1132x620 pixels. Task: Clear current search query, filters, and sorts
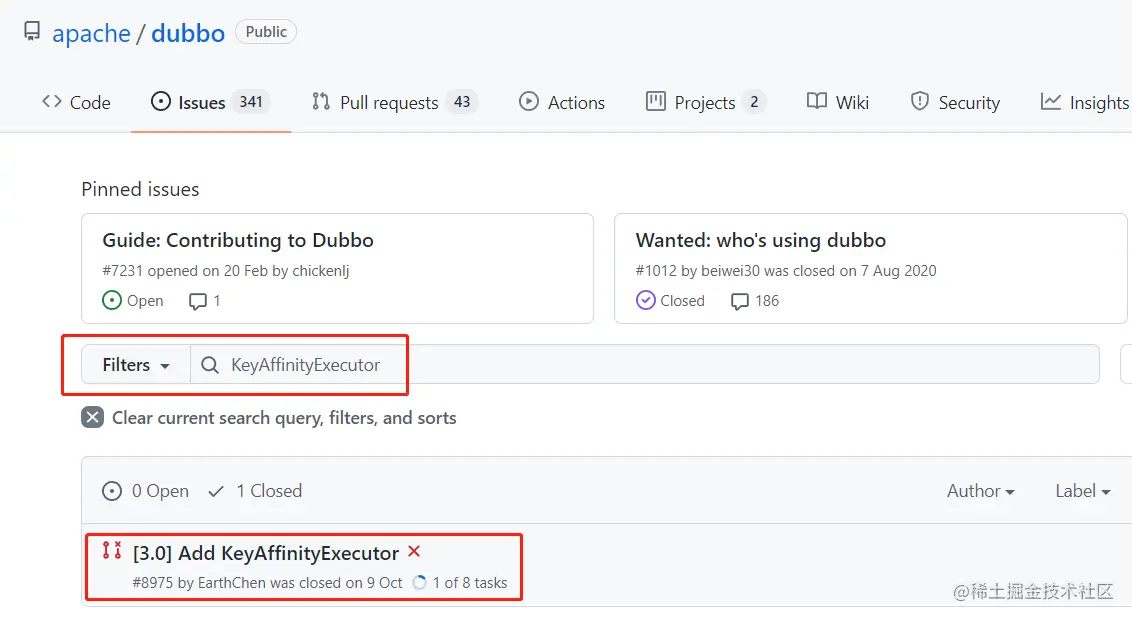(x=284, y=418)
